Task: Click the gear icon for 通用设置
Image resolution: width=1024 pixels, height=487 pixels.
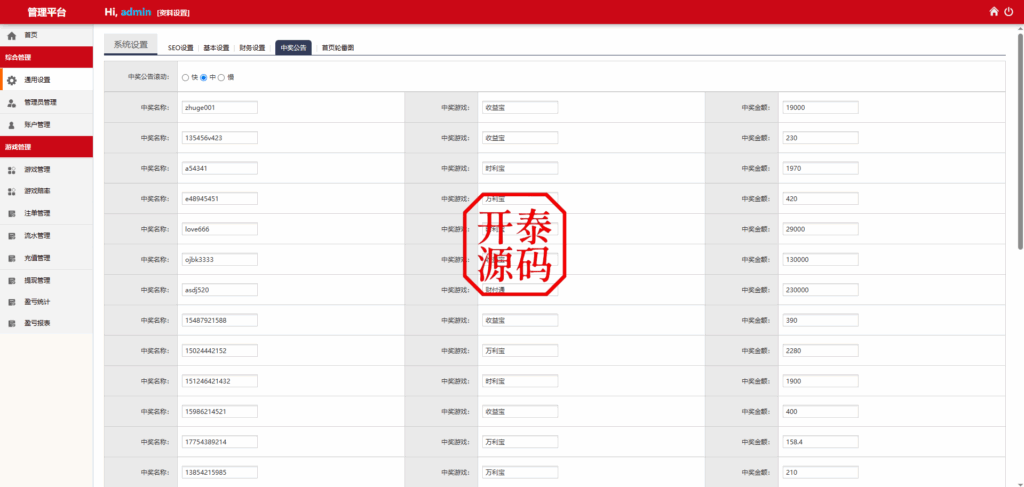Action: [11, 80]
